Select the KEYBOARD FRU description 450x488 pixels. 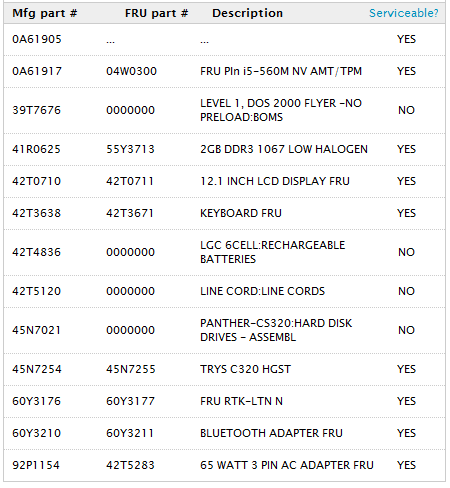coord(241,213)
